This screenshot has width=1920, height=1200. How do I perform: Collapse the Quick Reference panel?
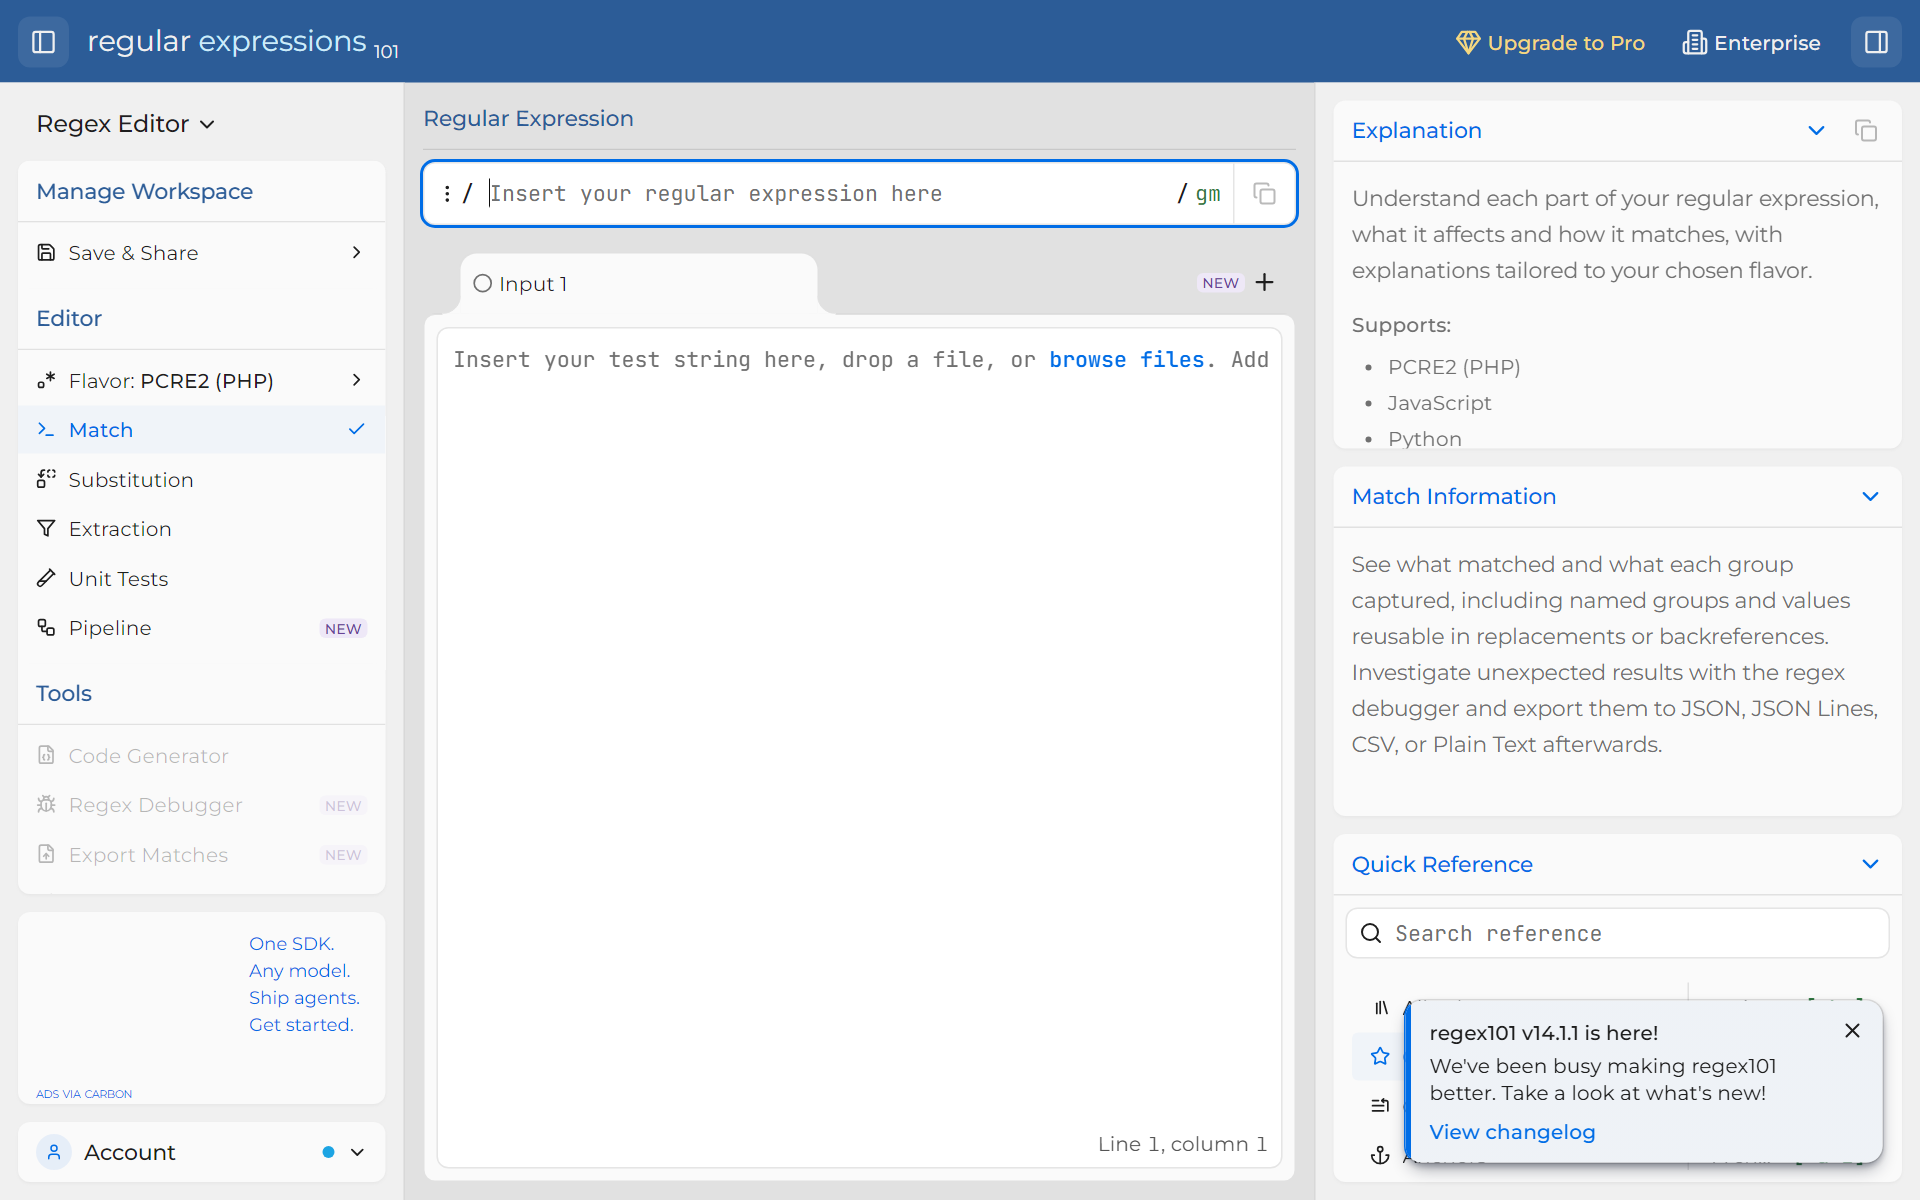tap(1870, 864)
